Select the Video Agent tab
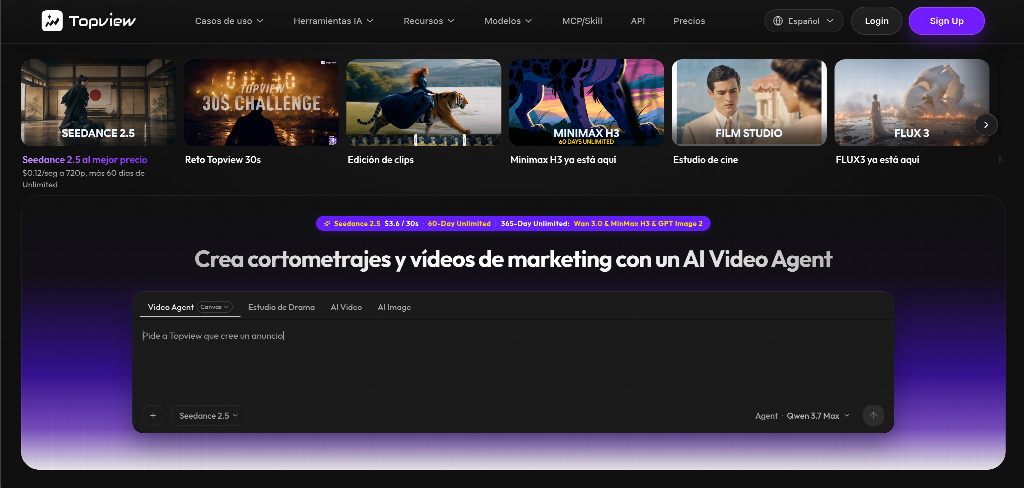1024x488 pixels. (170, 307)
